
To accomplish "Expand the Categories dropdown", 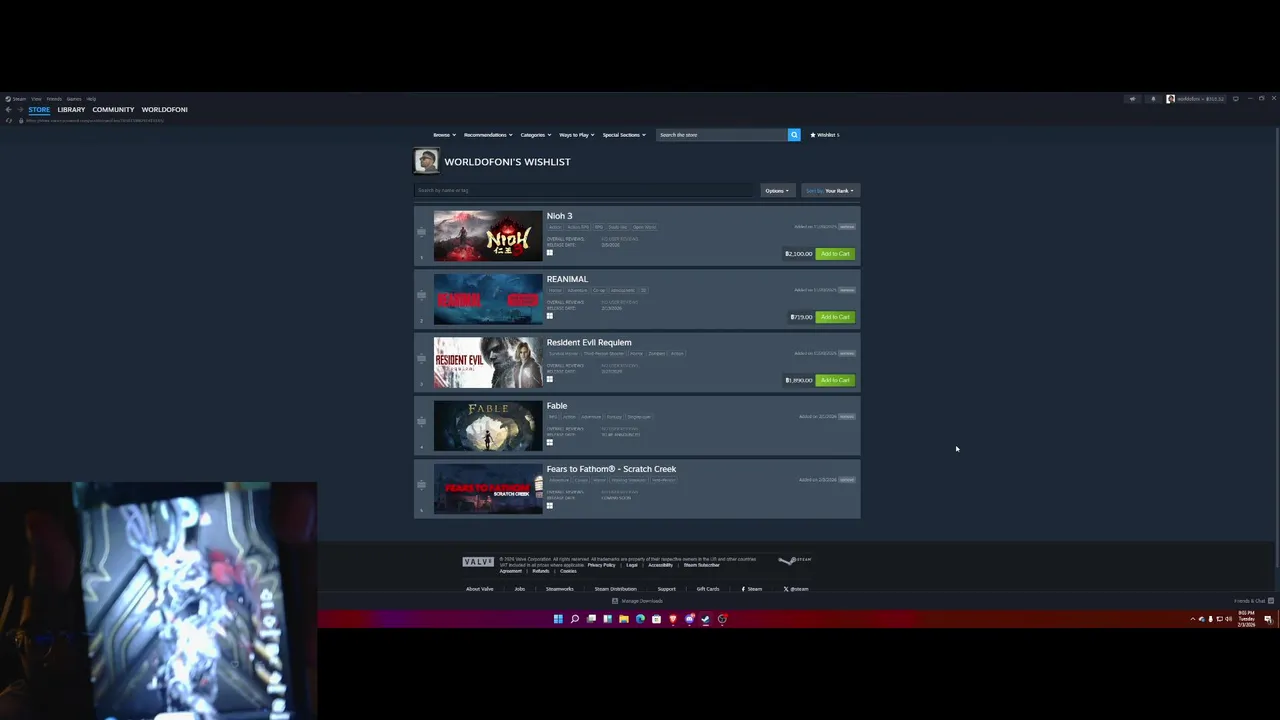I will tap(535, 135).
